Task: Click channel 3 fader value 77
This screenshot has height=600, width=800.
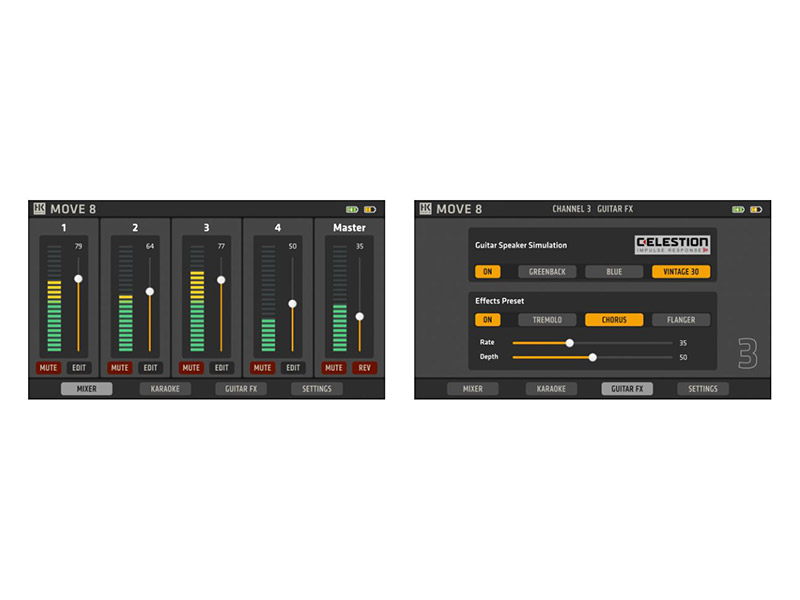Action: [221, 246]
